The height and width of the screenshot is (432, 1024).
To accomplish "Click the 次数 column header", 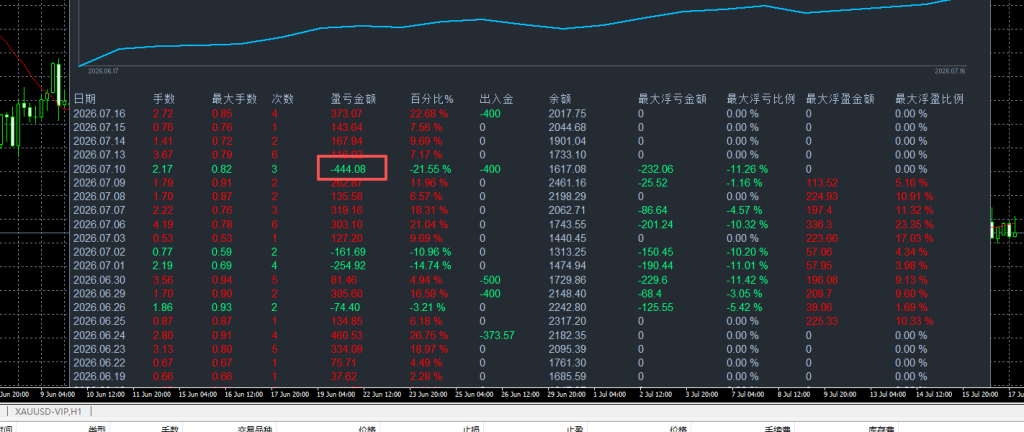I will tap(283, 99).
